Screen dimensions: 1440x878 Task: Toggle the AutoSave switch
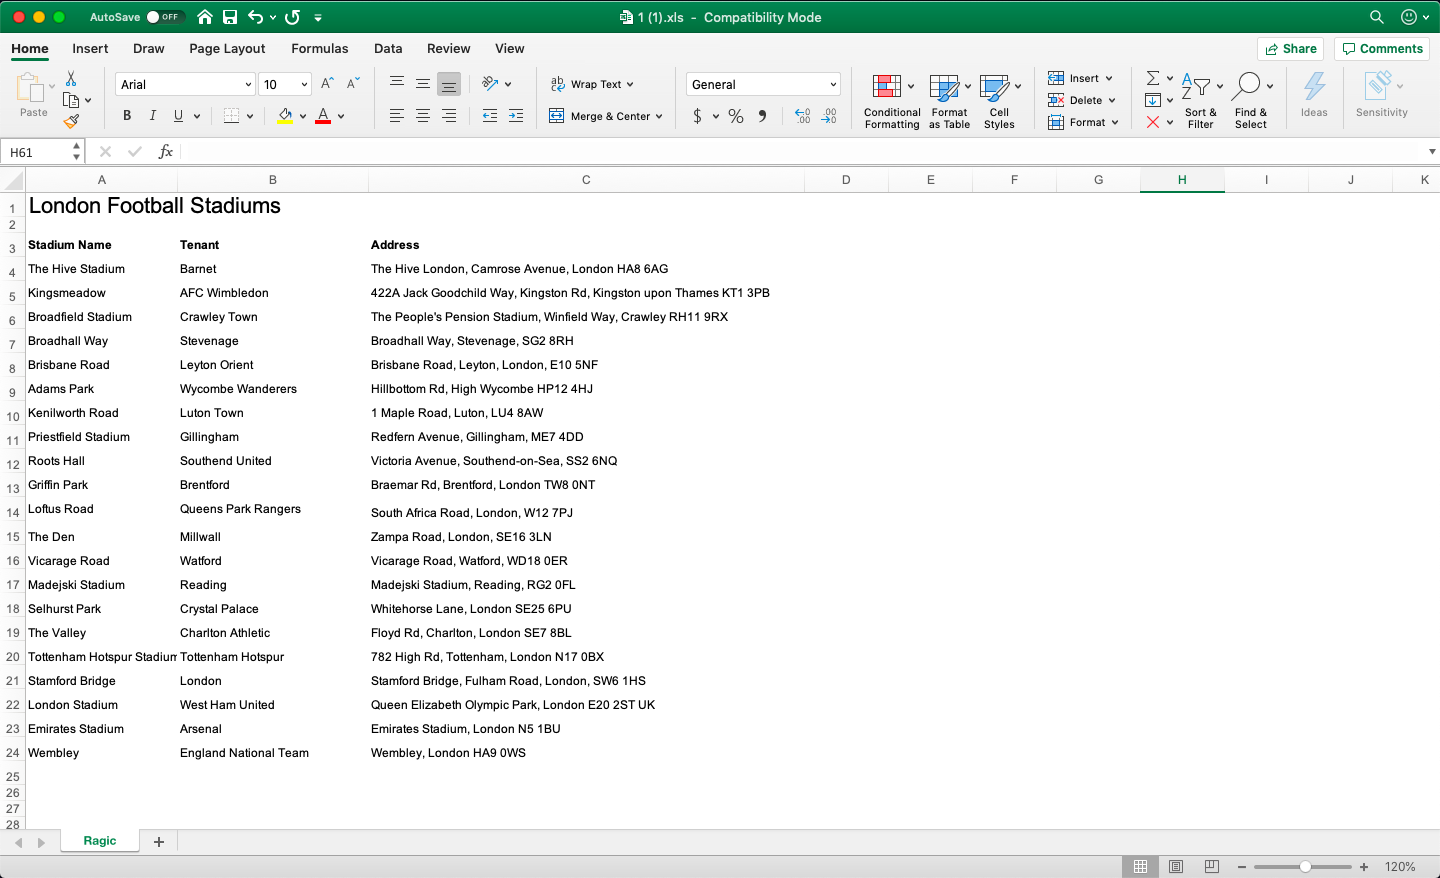[x=163, y=17]
